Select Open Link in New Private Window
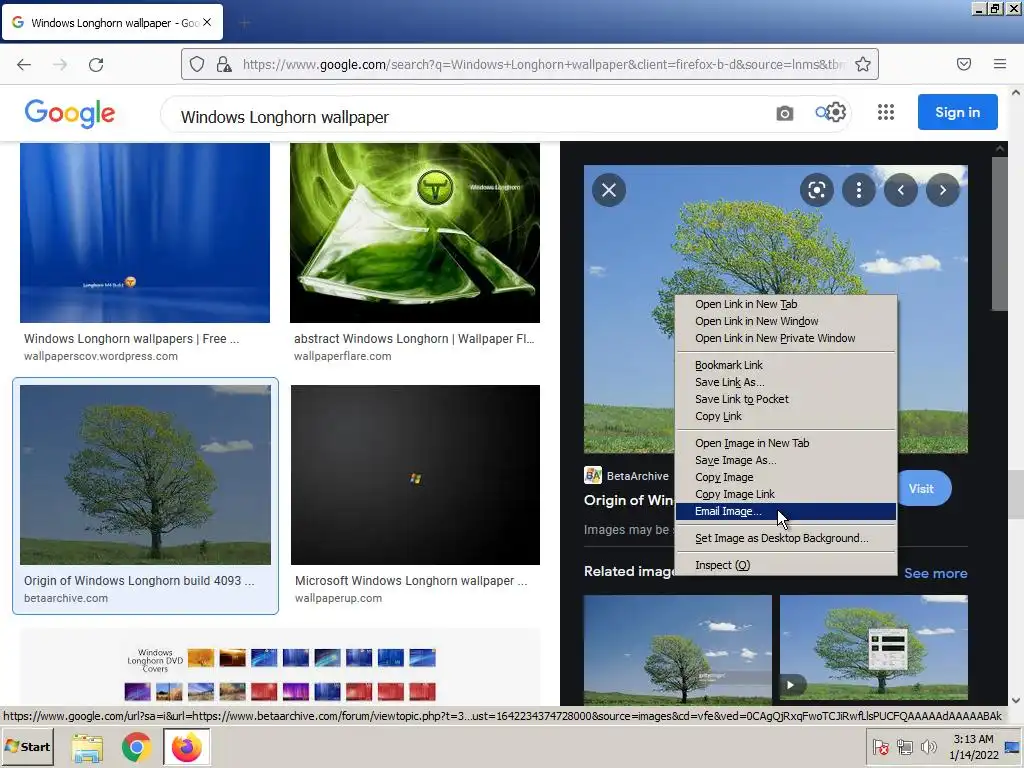Image resolution: width=1024 pixels, height=768 pixels. pyautogui.click(x=786, y=338)
